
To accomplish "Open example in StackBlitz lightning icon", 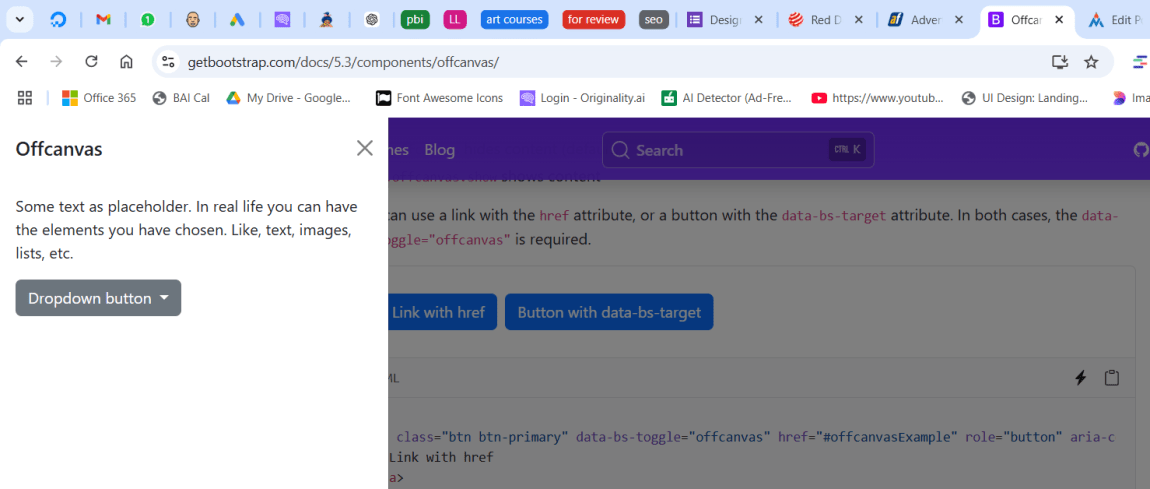I will click(1080, 378).
